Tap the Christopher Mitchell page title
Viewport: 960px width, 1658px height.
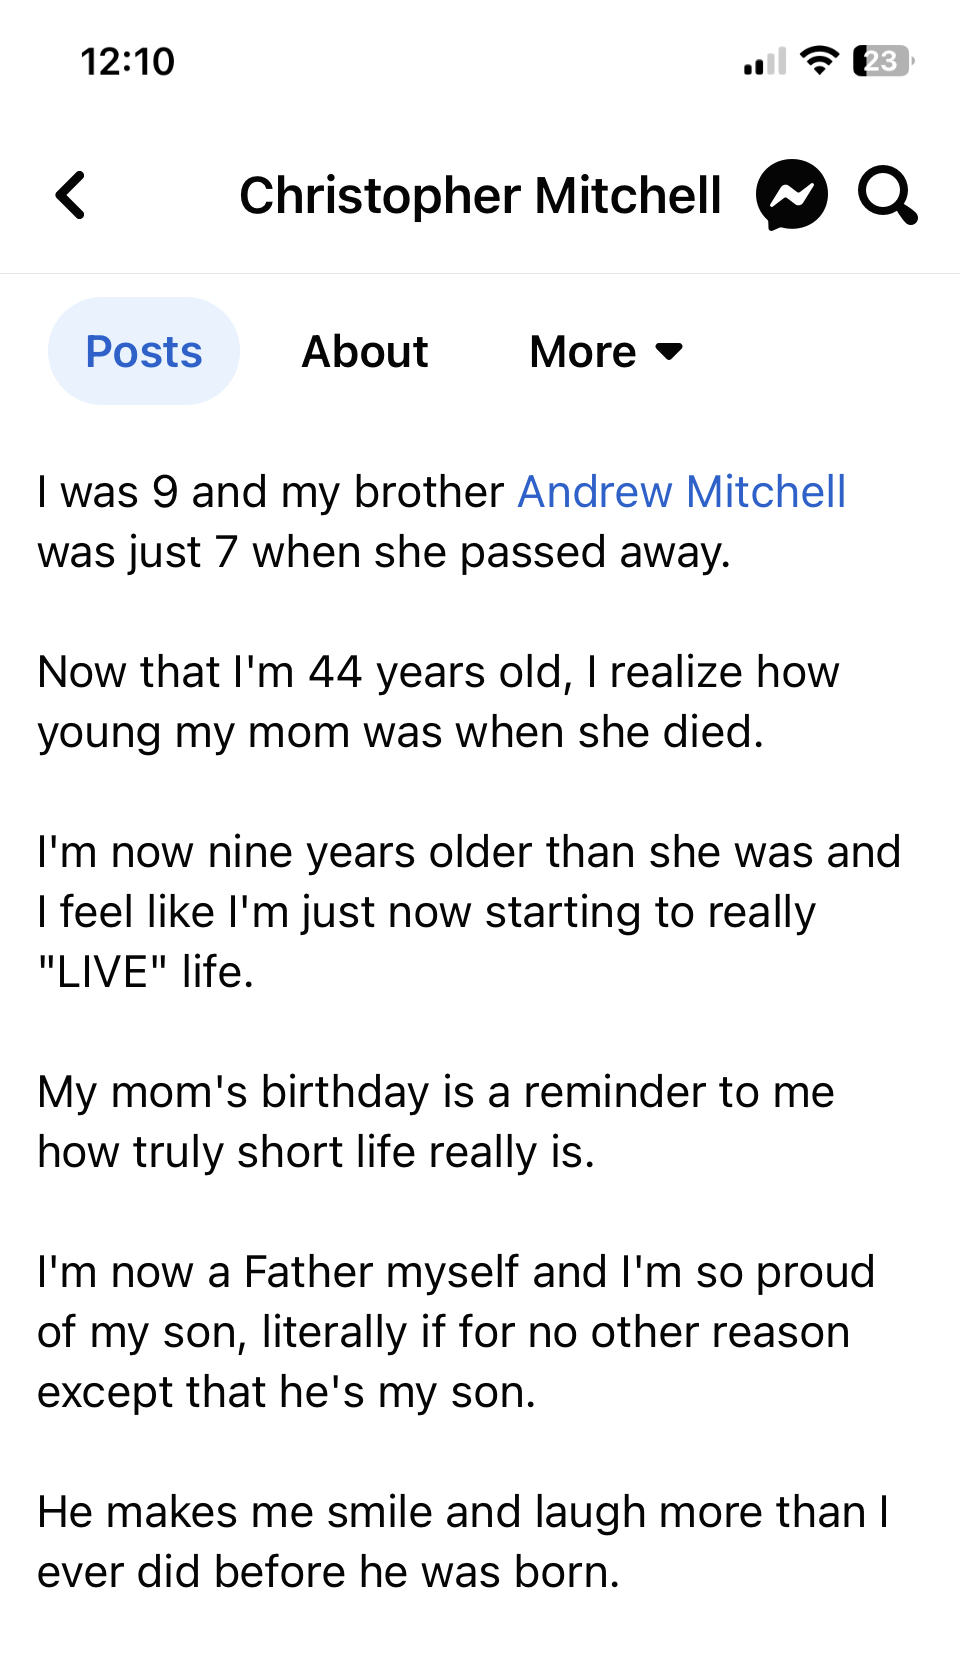(480, 195)
